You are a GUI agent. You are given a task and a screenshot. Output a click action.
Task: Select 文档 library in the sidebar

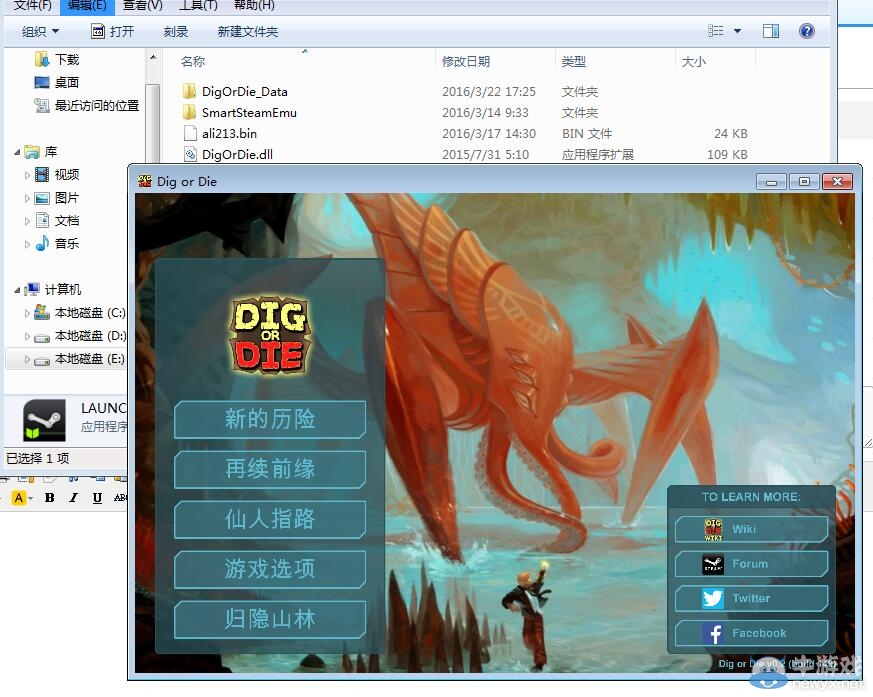click(67, 221)
